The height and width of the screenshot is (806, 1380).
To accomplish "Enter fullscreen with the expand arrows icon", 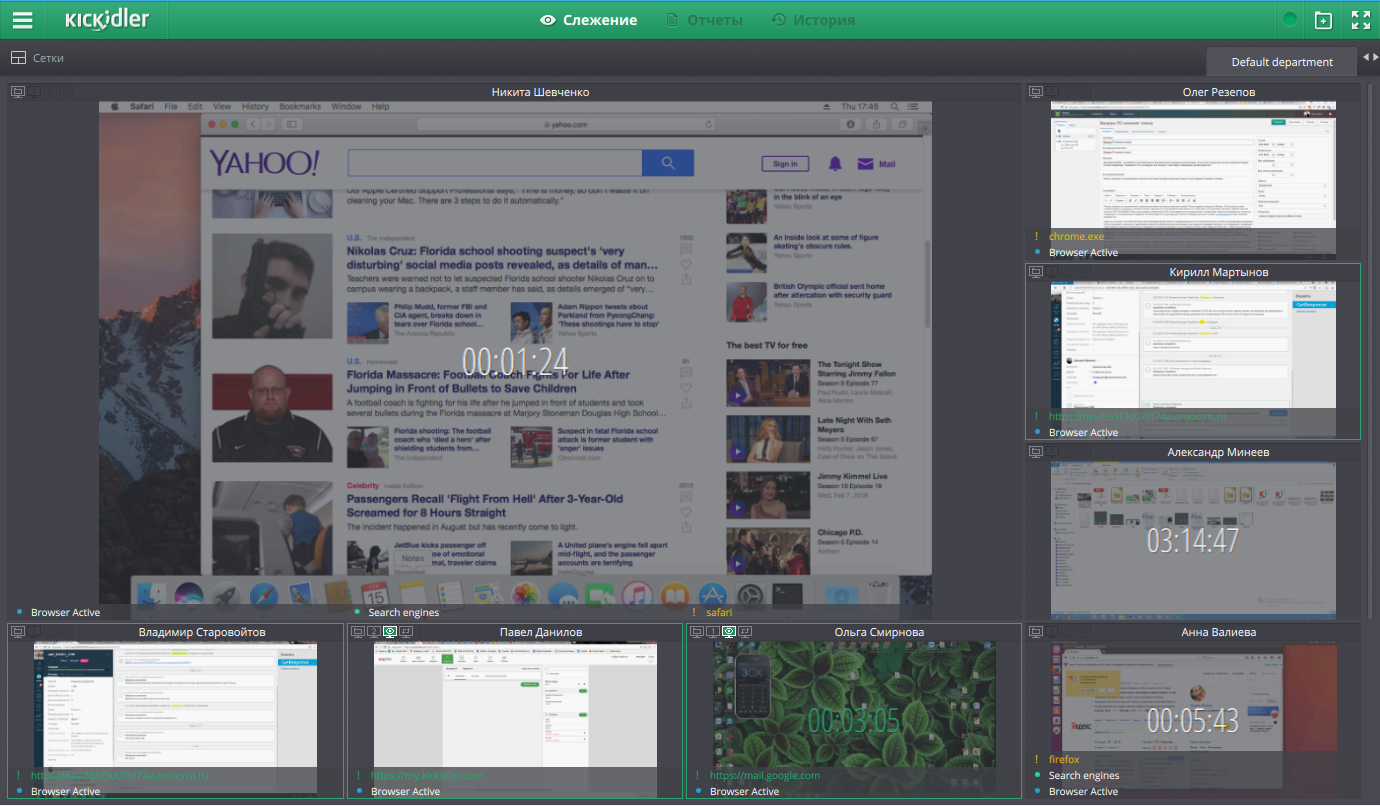I will click(1361, 20).
